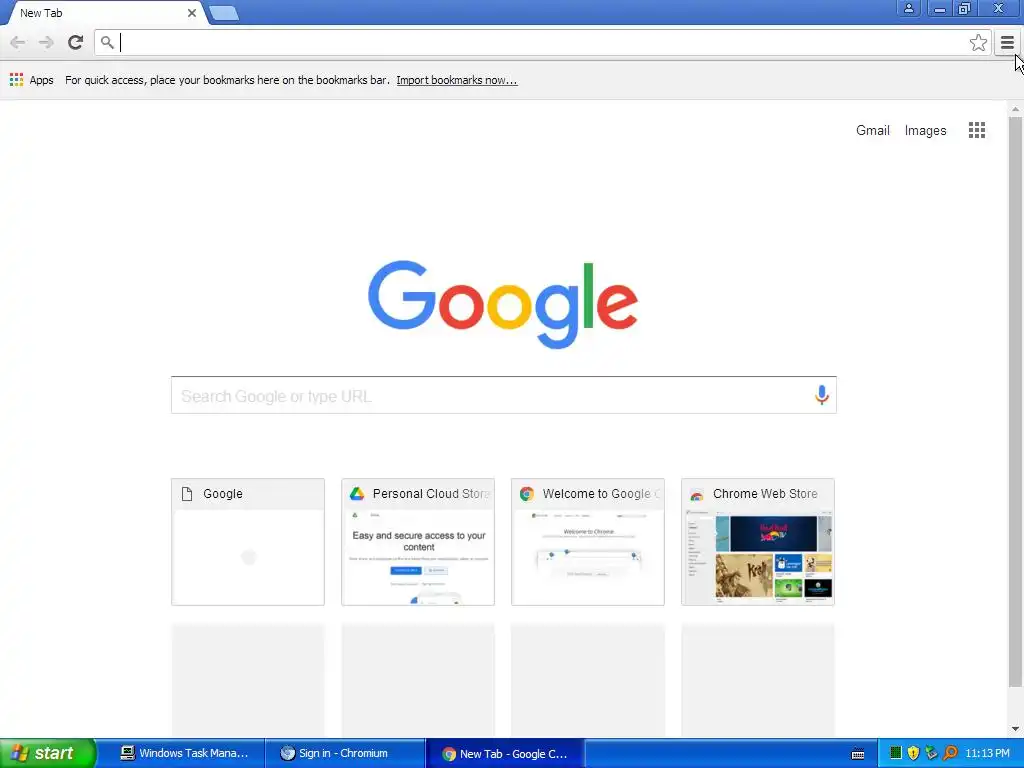The image size is (1024, 768).
Task: Click the tray icon left of the orange magnifier
Action: coord(931,754)
